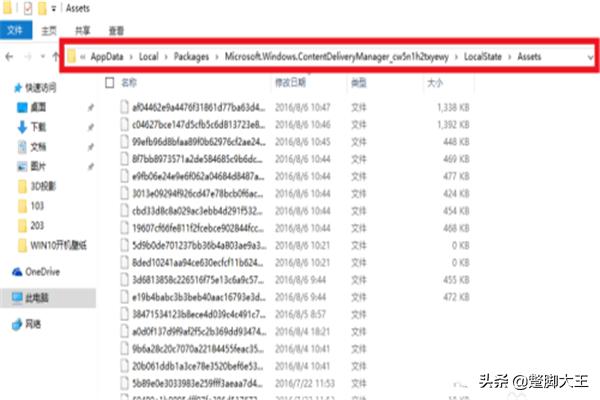Image resolution: width=600 pixels, height=400 pixels.
Task: Open 文档 in the navigation pane
Action: (x=38, y=147)
